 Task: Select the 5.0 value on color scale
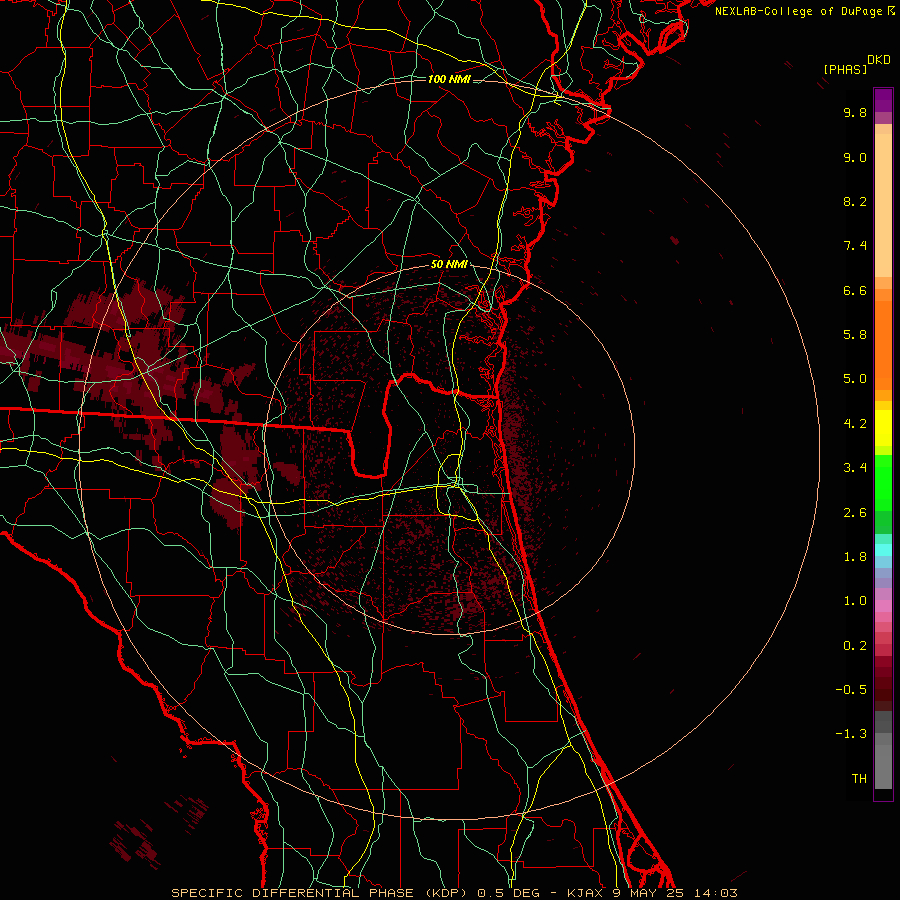click(855, 379)
